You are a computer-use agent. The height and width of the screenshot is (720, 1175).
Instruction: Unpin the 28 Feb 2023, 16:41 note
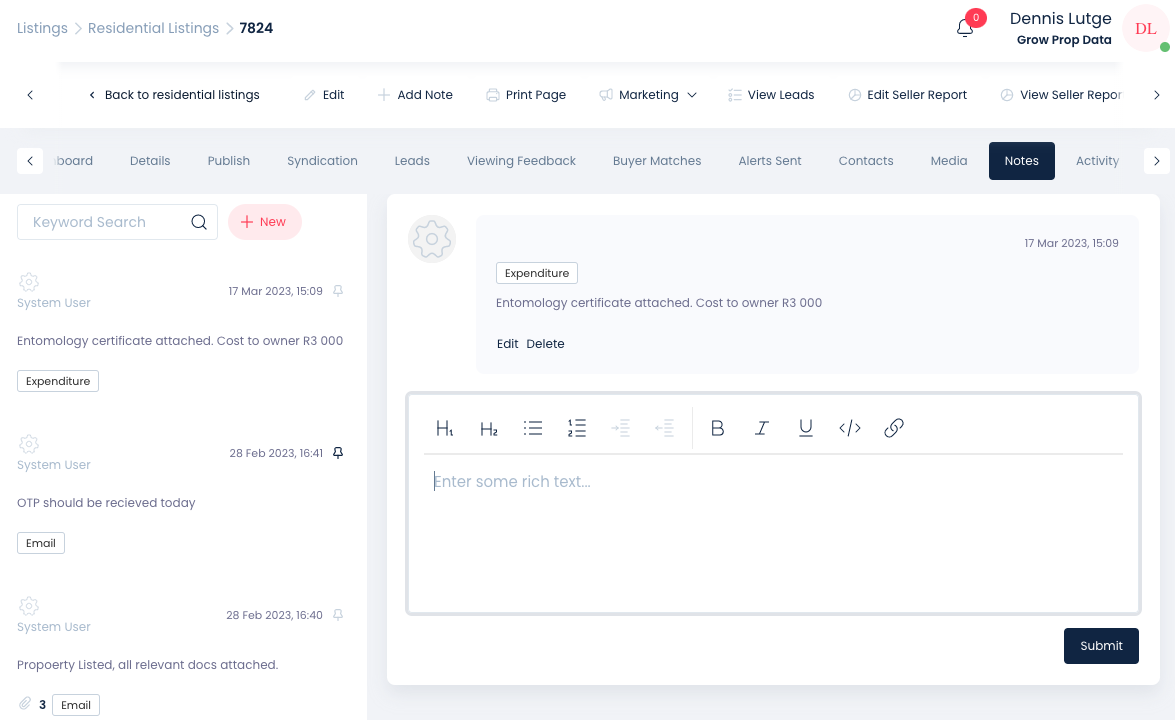[x=338, y=453]
